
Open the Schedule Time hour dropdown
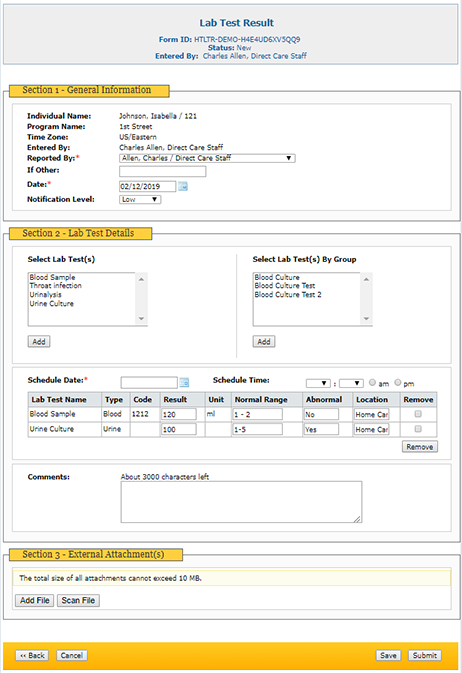coord(318,383)
